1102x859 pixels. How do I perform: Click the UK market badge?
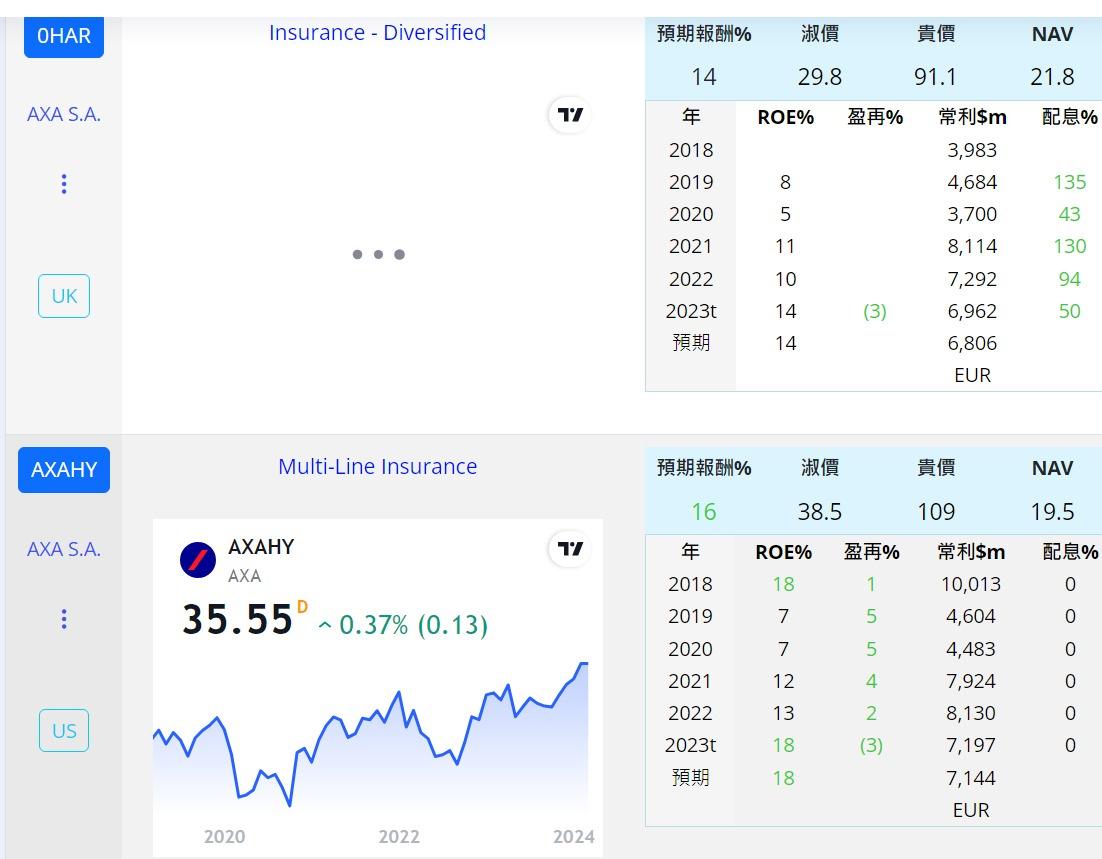pyautogui.click(x=64, y=296)
